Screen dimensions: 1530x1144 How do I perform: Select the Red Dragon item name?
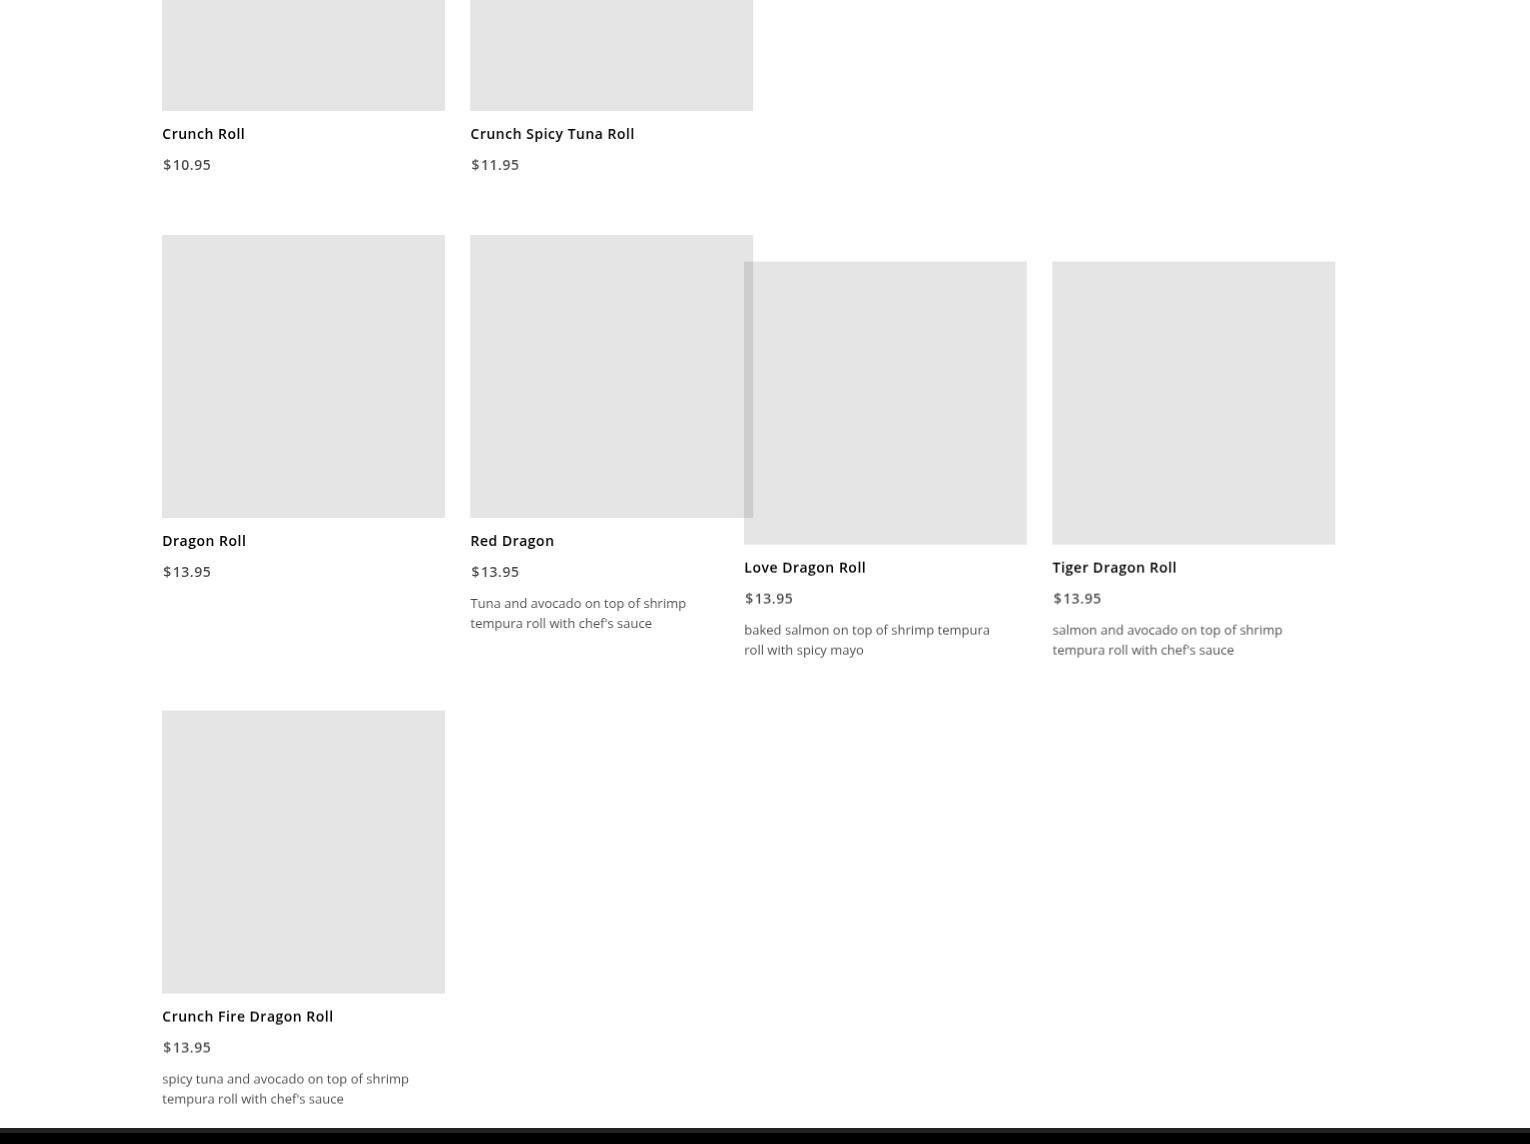pyautogui.click(x=512, y=540)
